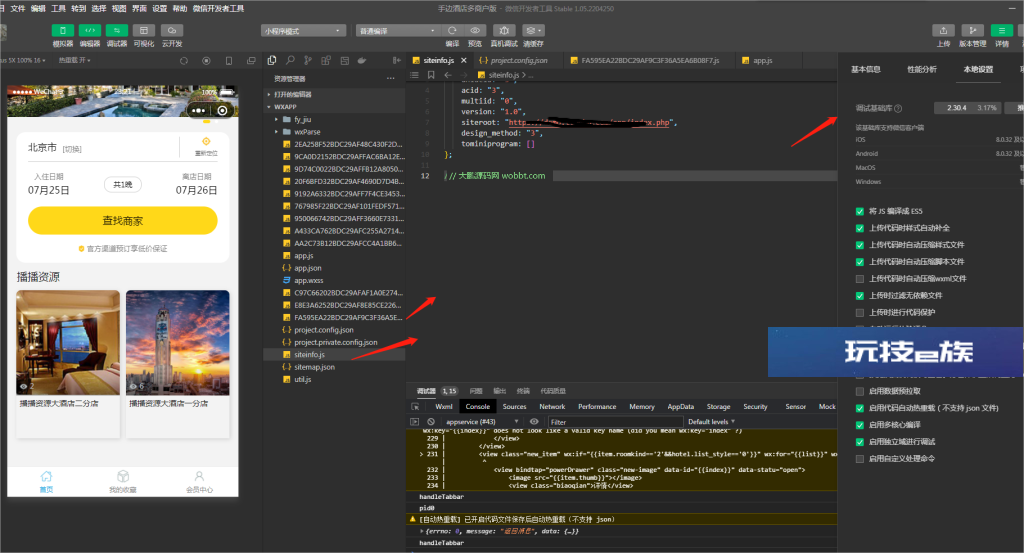The width and height of the screenshot is (1024, 553).
Task: Switch to the 性能分析 tab
Action: 921,69
